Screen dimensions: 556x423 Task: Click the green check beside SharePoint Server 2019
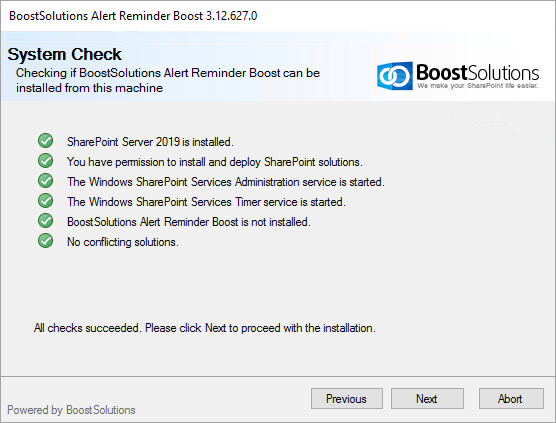[45, 141]
